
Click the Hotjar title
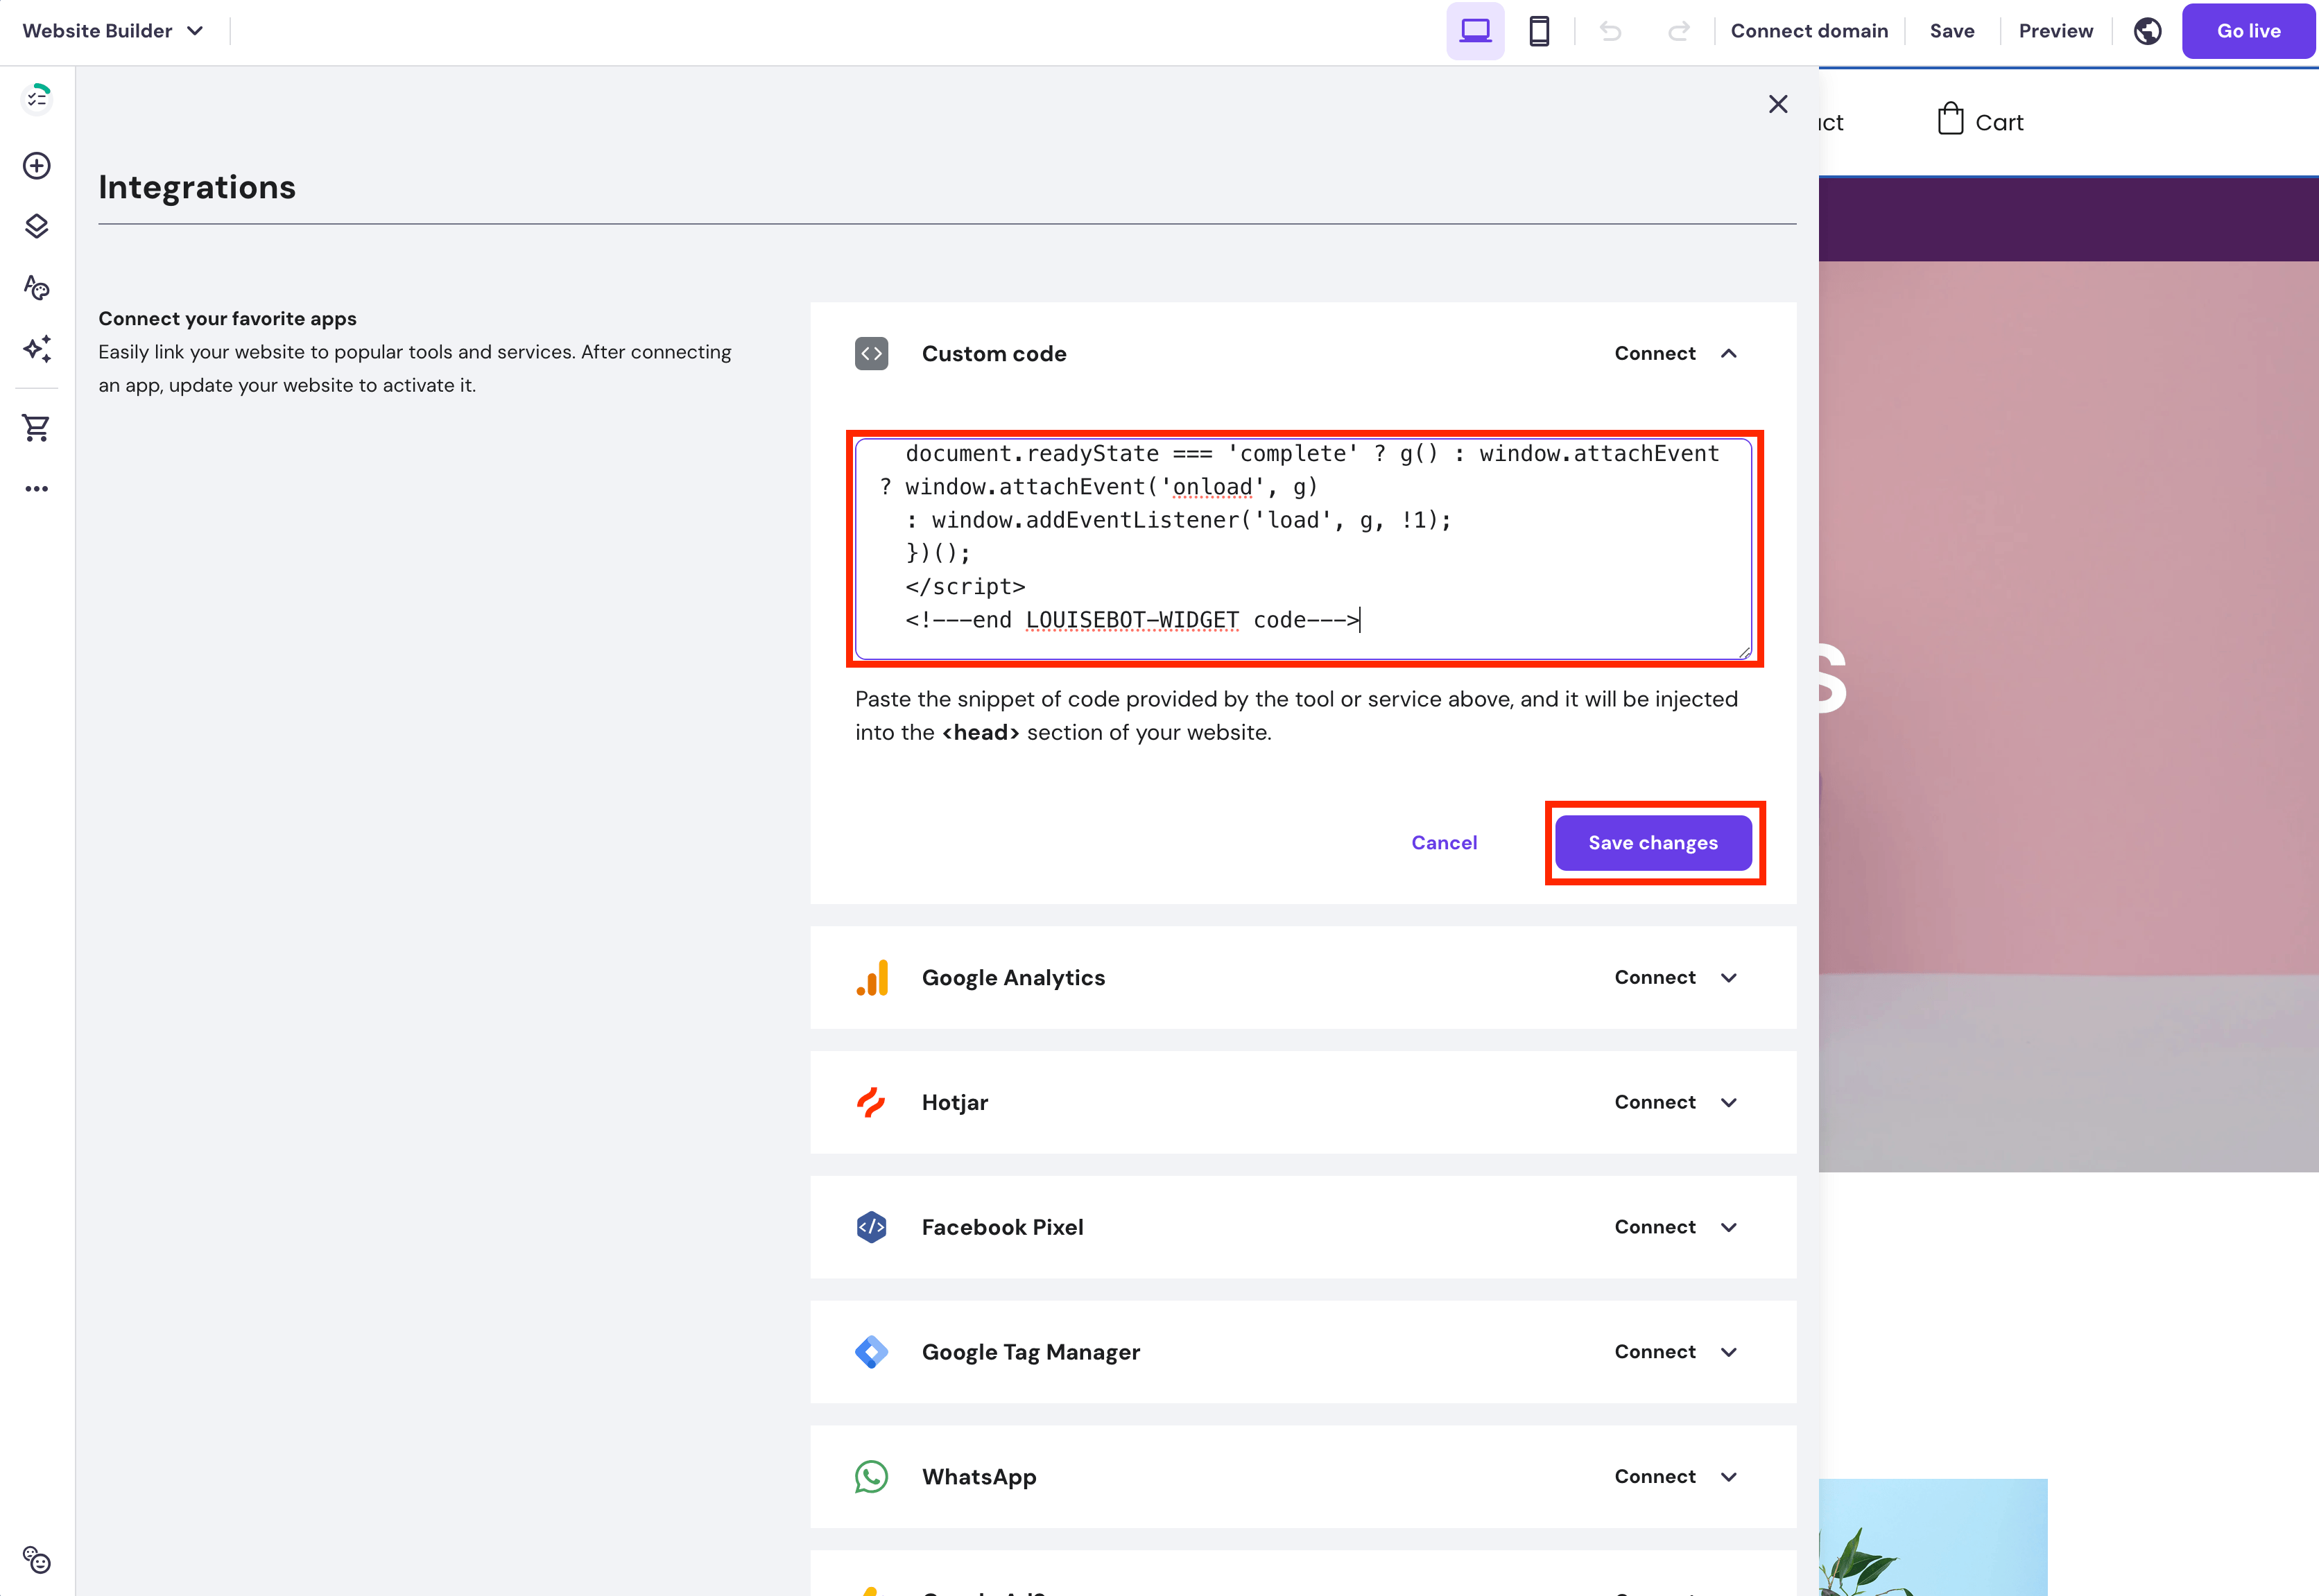[x=955, y=1103]
